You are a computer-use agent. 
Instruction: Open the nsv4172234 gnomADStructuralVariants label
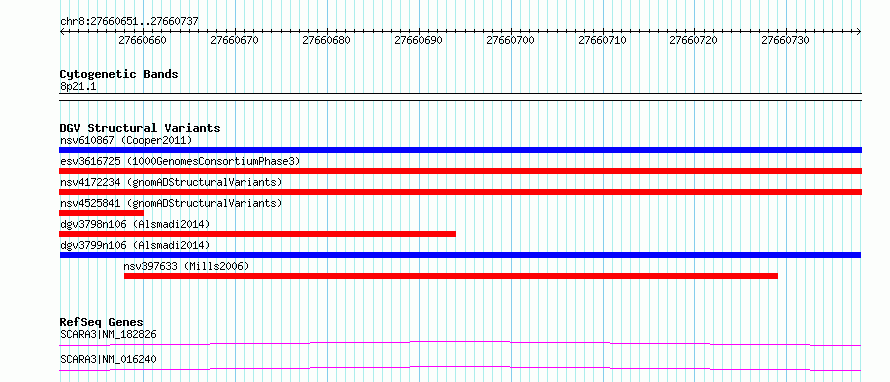171,182
